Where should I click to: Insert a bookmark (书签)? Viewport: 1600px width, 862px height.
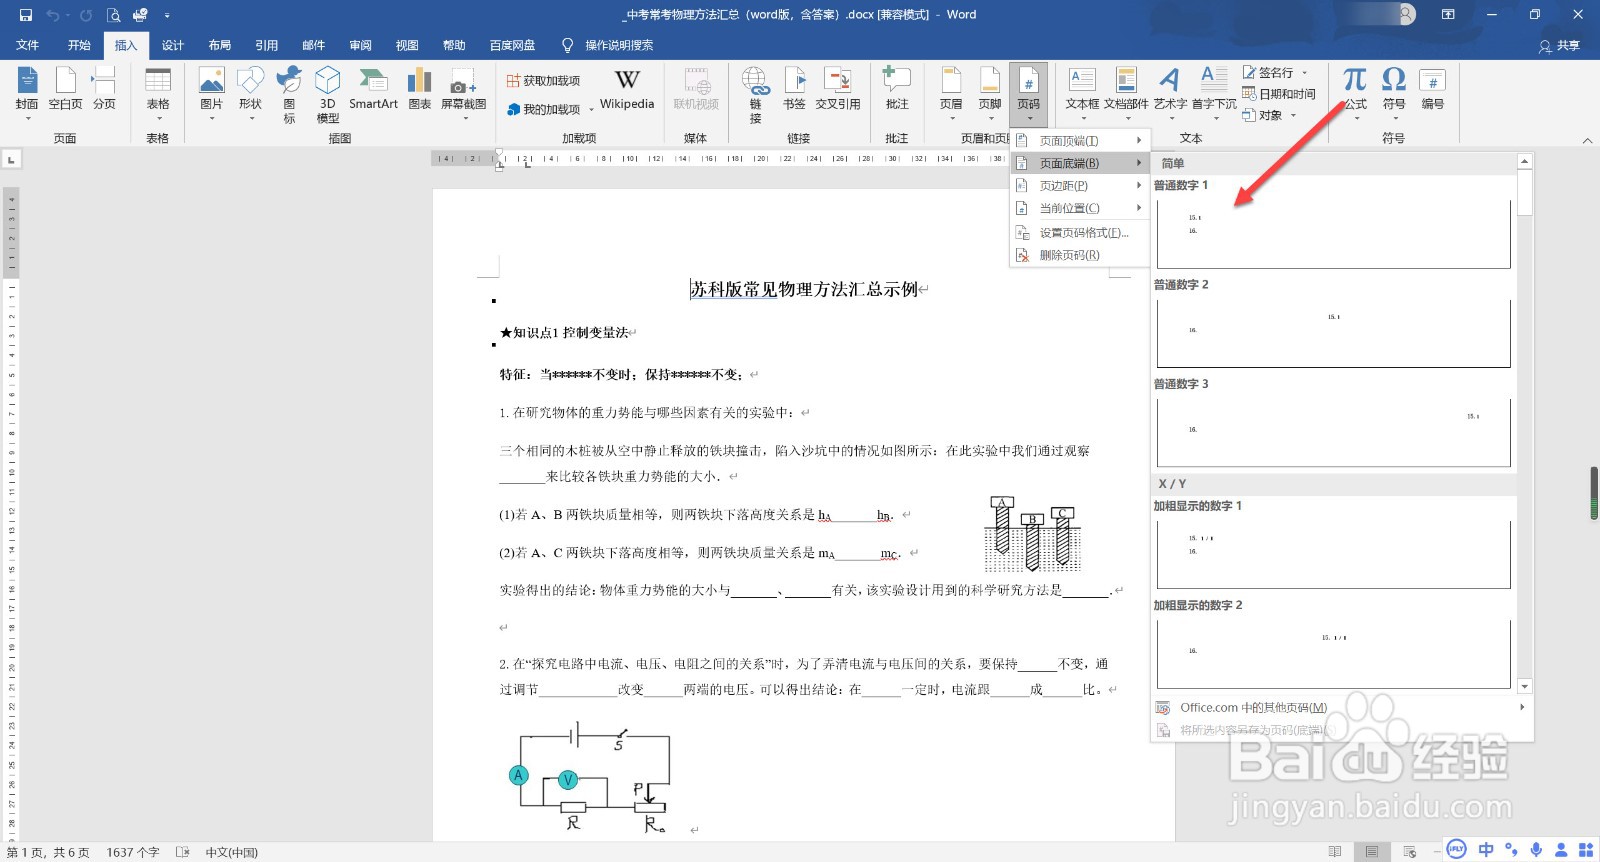(794, 90)
